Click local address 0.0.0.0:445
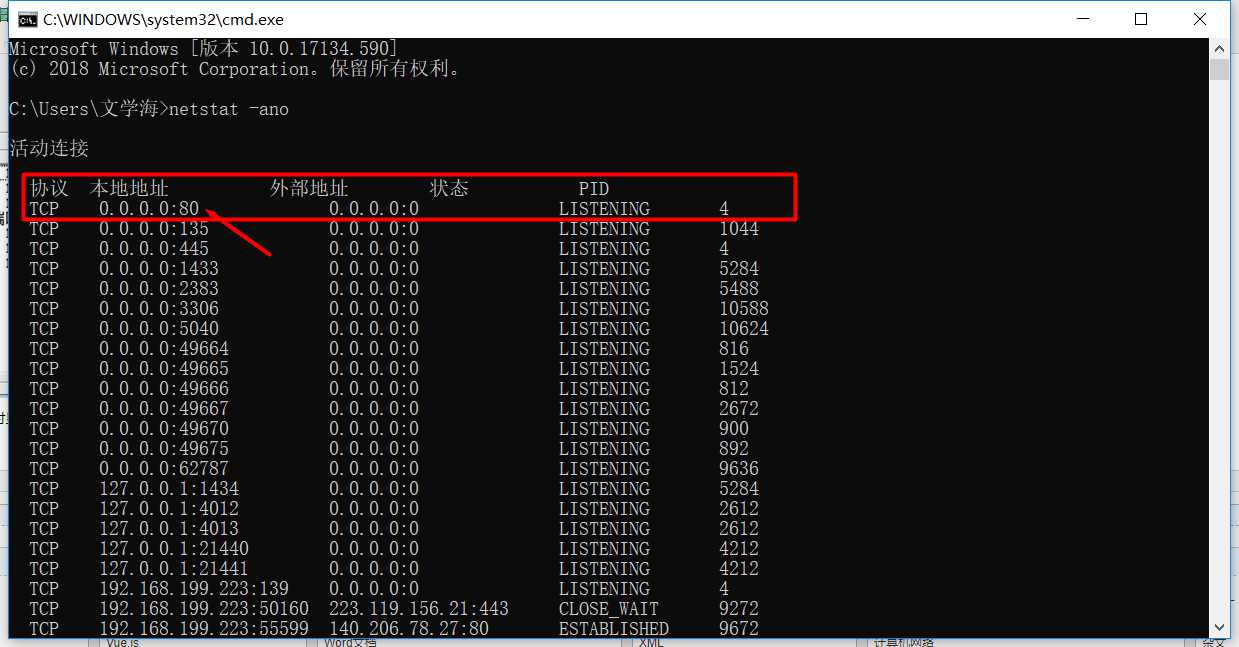This screenshot has width=1239, height=647. (x=154, y=249)
